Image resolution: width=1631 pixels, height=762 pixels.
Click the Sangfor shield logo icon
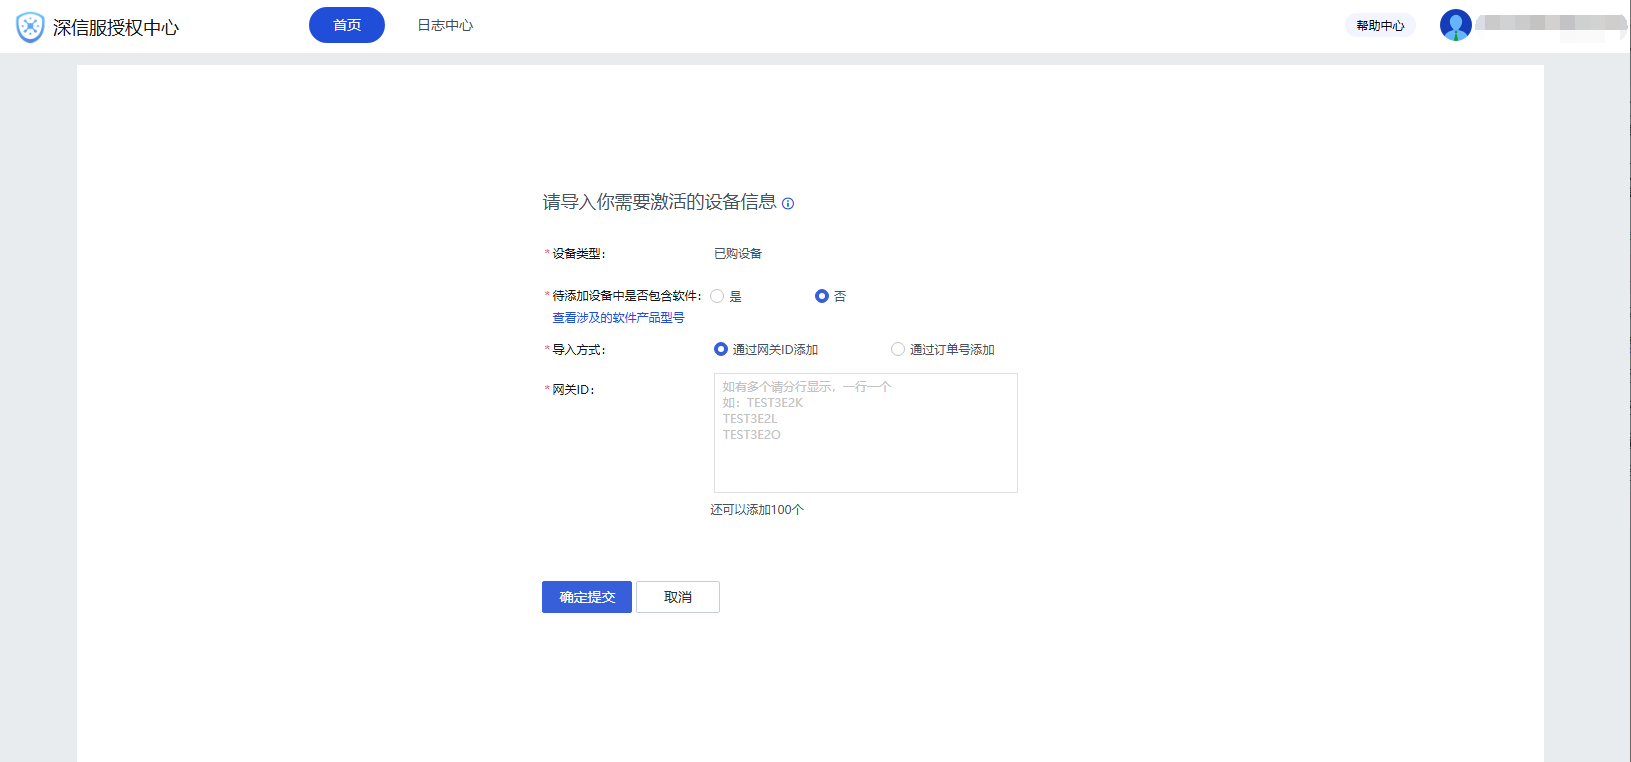30,27
